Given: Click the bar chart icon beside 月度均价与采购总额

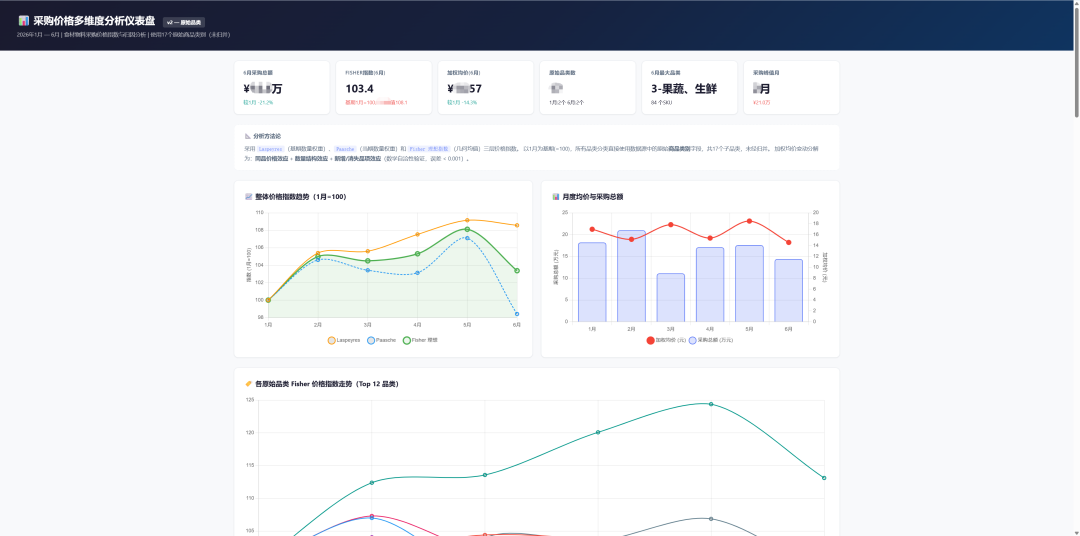Looking at the screenshot, I should point(556,197).
